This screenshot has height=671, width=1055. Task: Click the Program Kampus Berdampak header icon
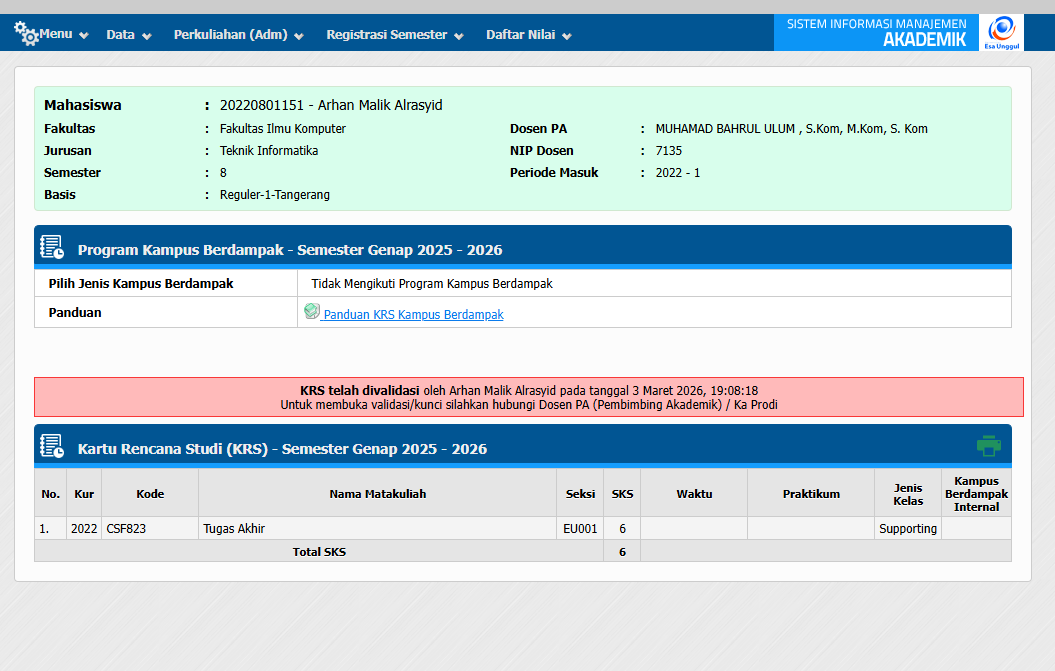tap(52, 248)
